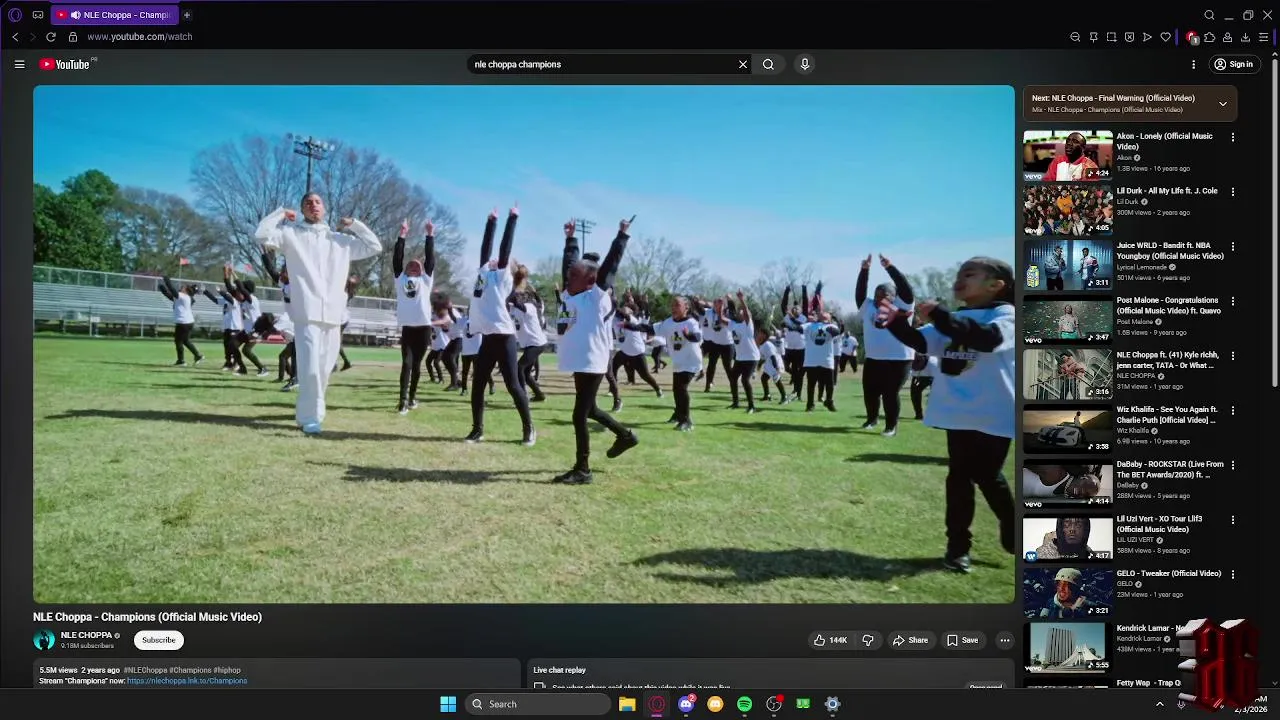This screenshot has width=1280, height=720.
Task: View site security info via the padlock icon
Action: (x=73, y=37)
